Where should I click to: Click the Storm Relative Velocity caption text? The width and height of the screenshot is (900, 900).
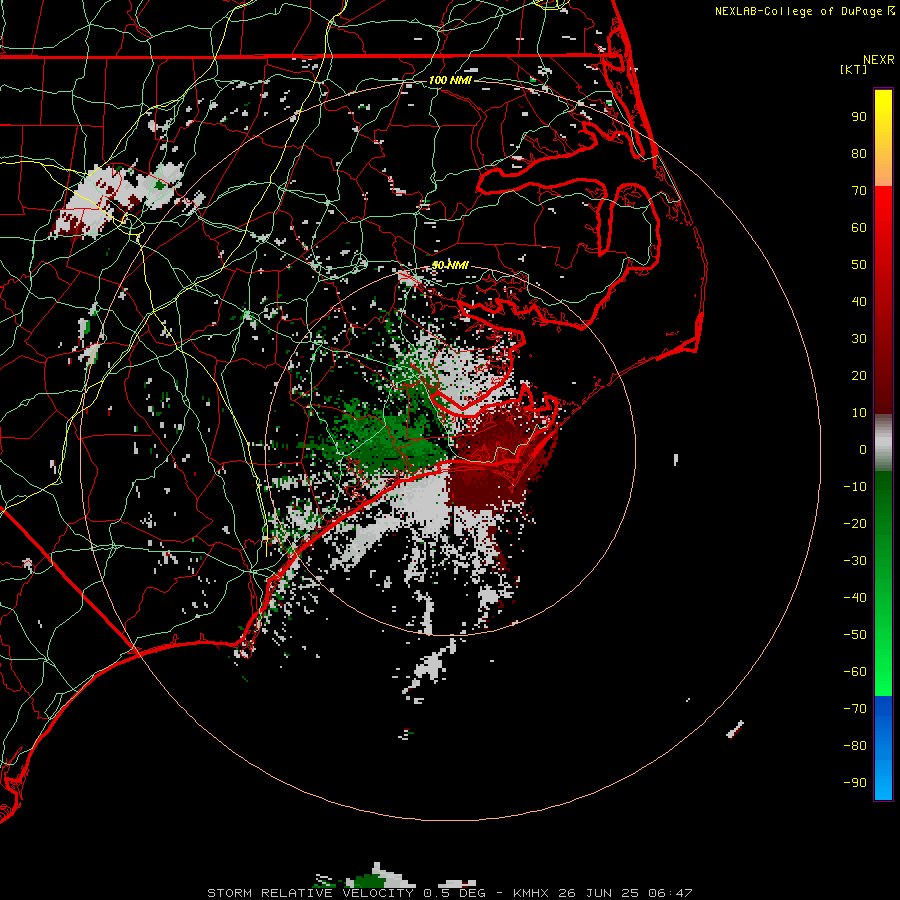coord(449,893)
